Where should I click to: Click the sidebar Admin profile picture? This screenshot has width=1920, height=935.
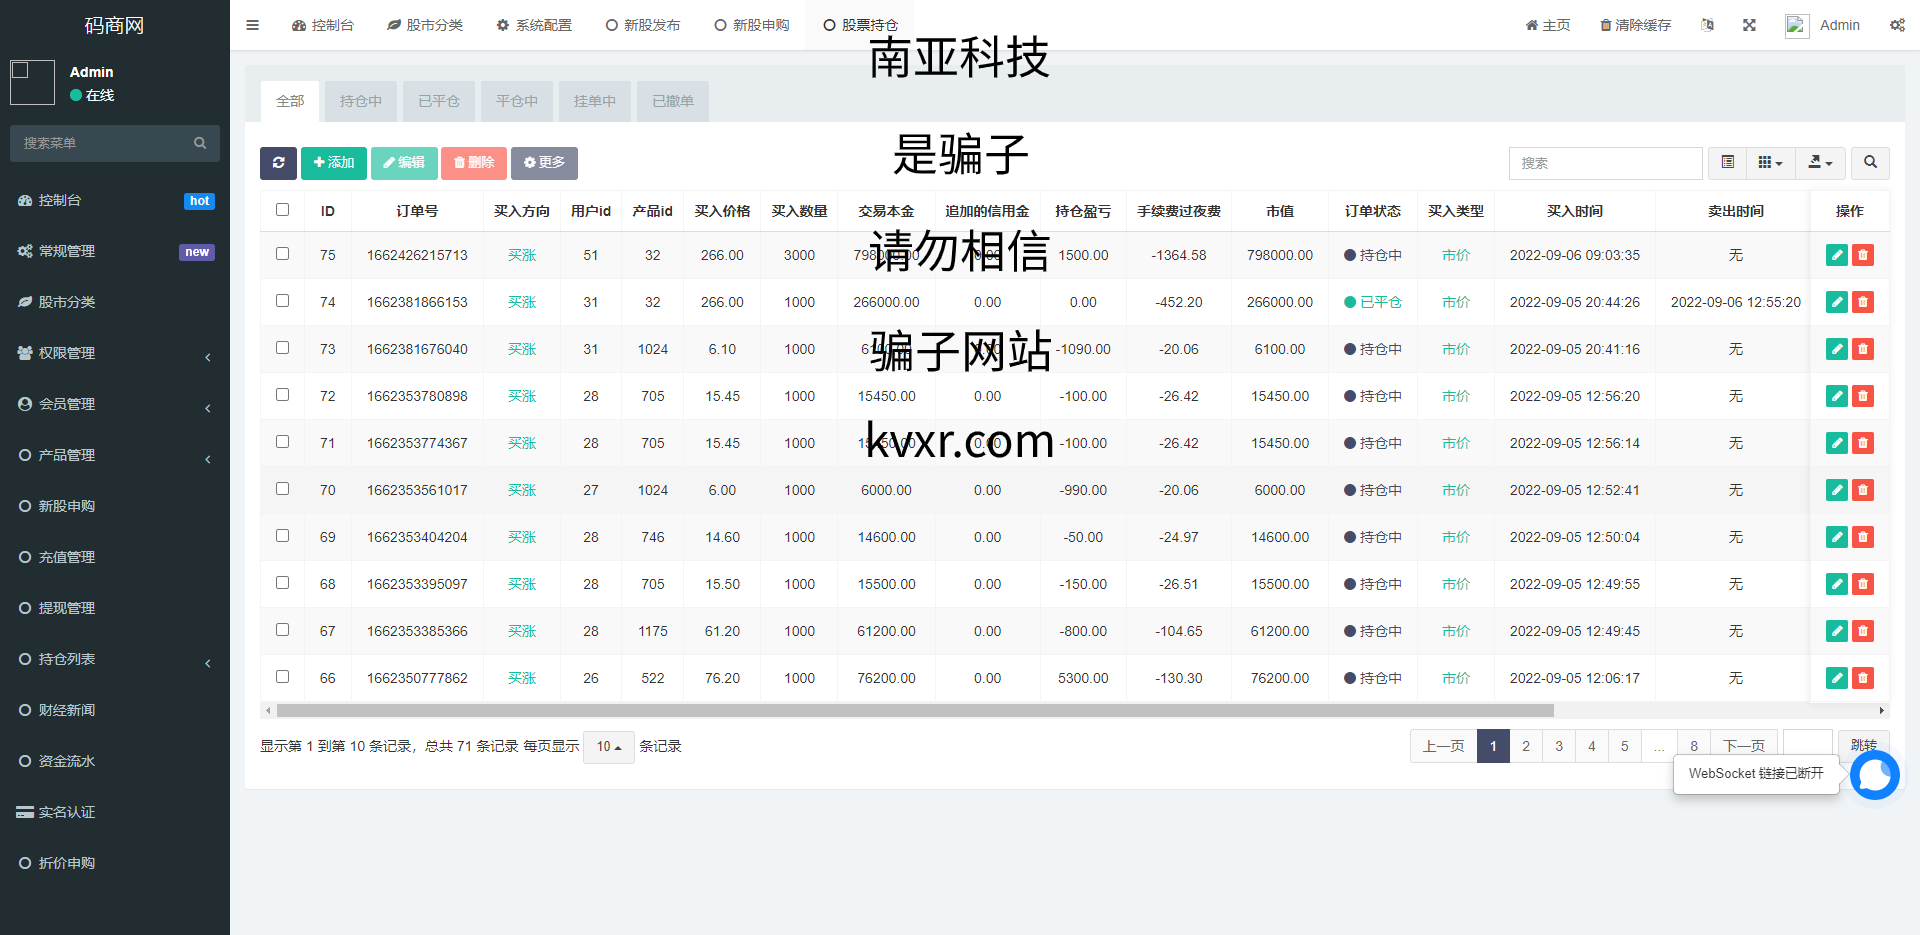click(x=32, y=82)
